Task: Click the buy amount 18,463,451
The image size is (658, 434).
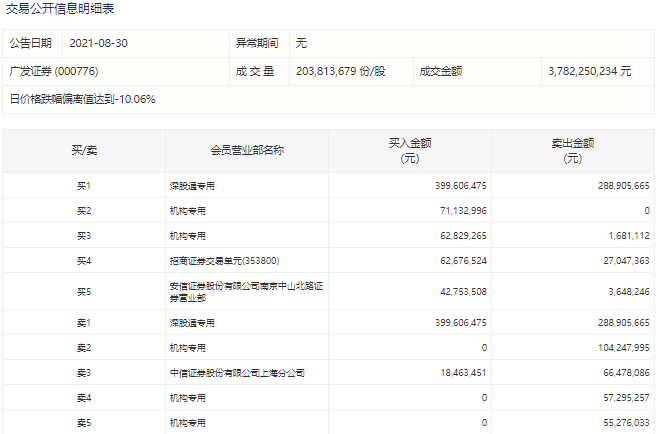Action: (463, 373)
